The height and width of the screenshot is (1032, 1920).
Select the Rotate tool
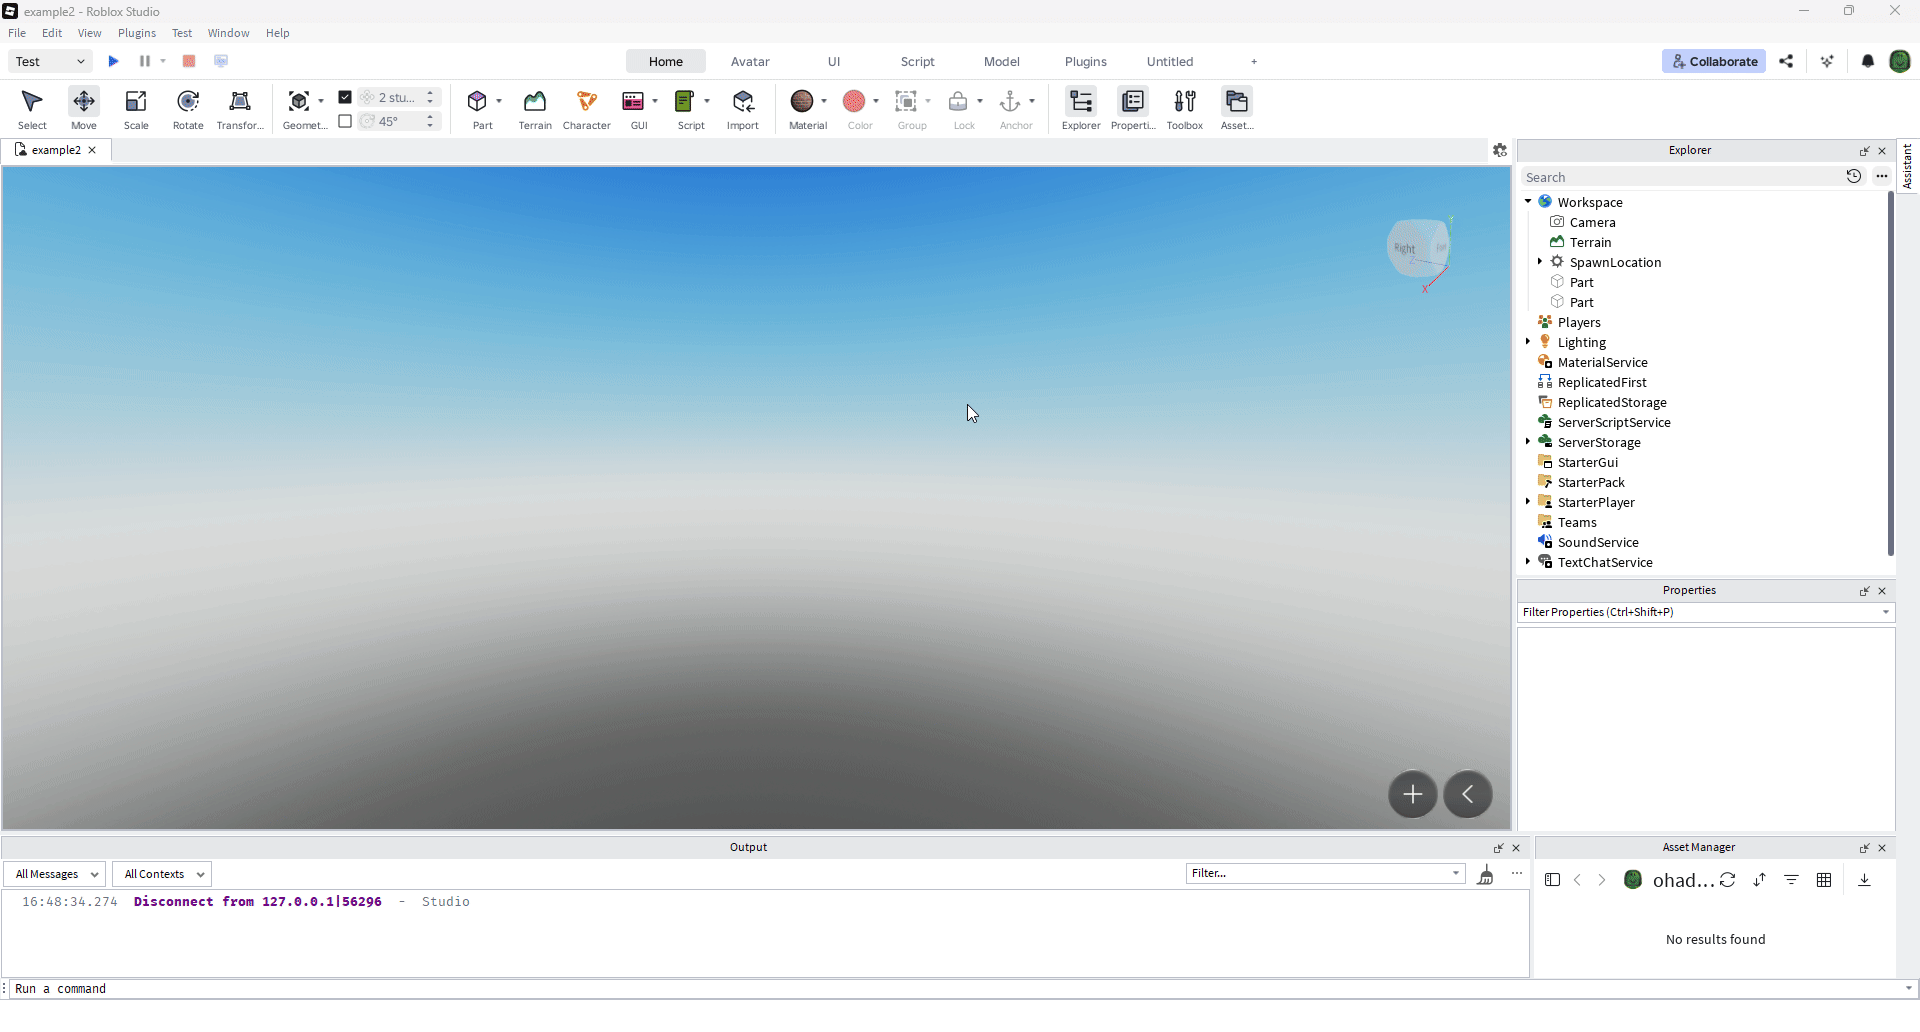click(x=188, y=108)
